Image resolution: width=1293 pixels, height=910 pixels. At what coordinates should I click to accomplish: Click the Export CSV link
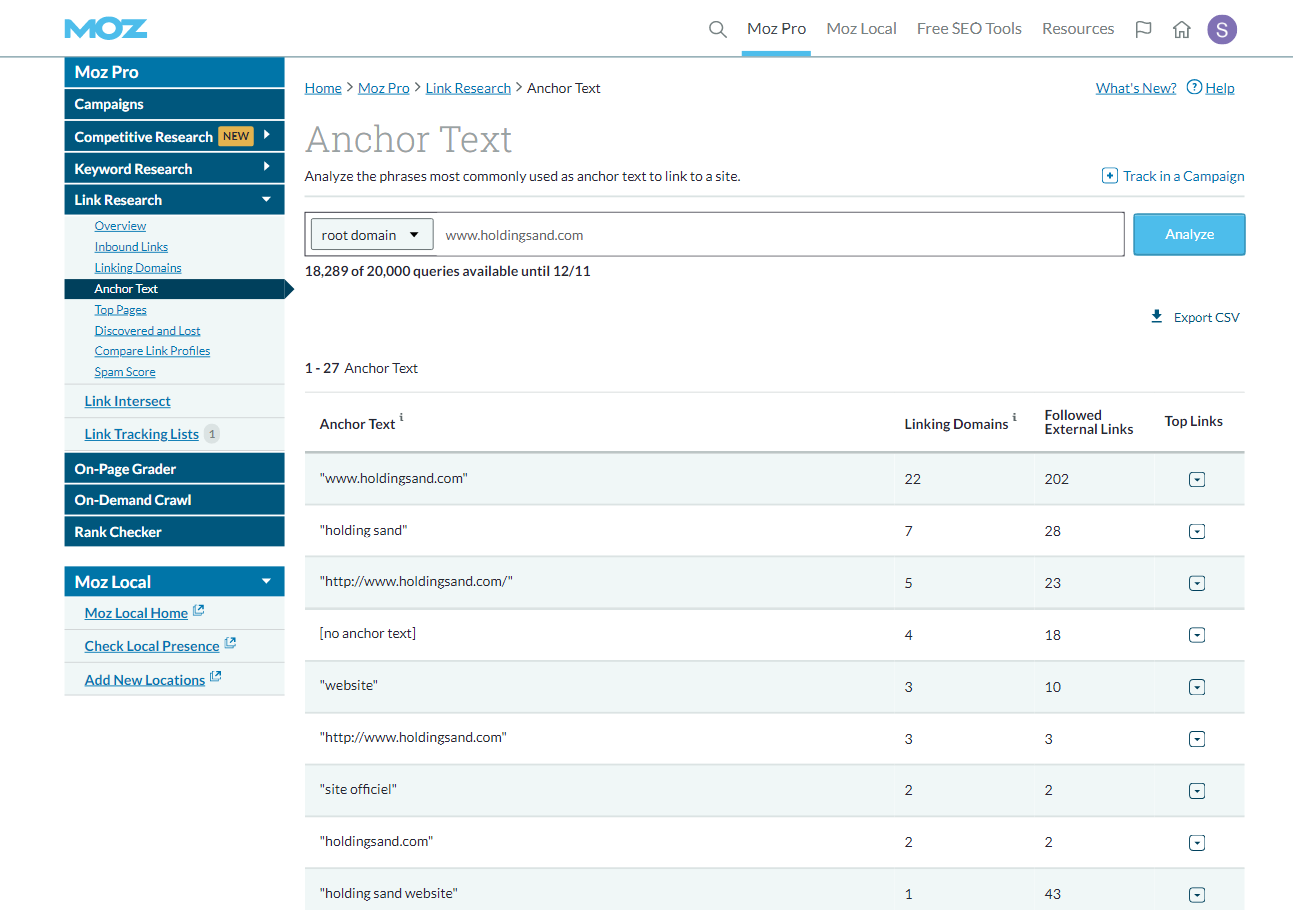pos(1206,317)
